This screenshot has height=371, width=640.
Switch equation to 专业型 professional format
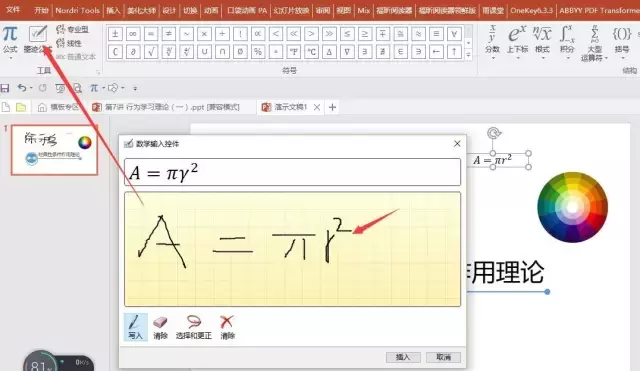[x=72, y=29]
